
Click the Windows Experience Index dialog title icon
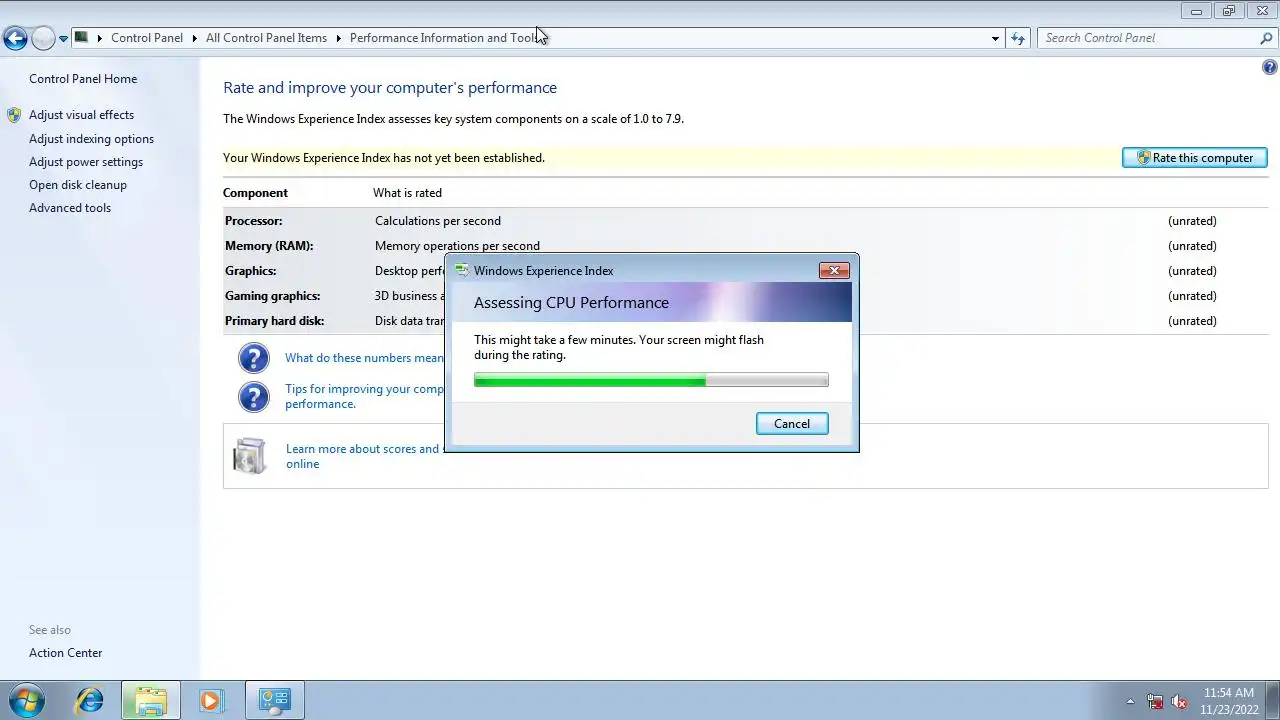[461, 271]
